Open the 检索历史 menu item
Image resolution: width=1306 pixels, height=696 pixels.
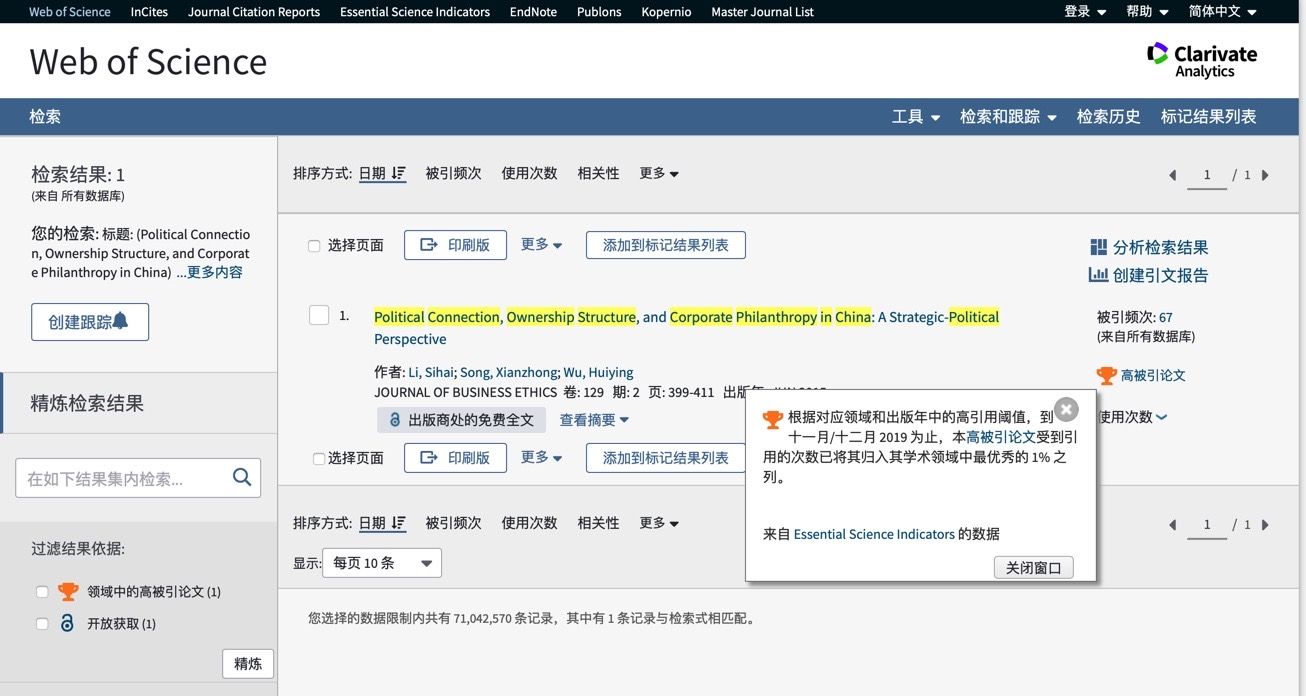click(x=1108, y=117)
